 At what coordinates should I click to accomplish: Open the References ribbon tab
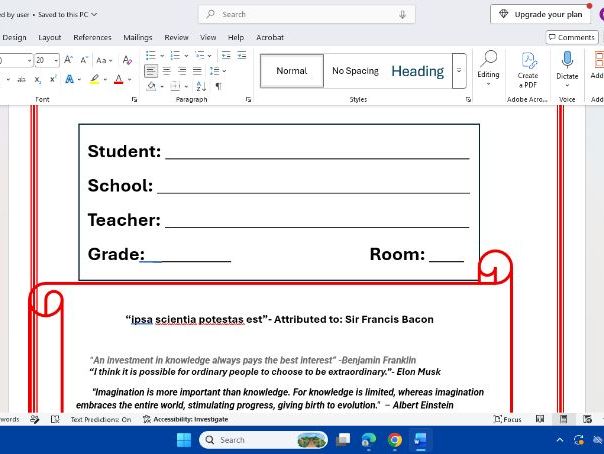point(92,37)
